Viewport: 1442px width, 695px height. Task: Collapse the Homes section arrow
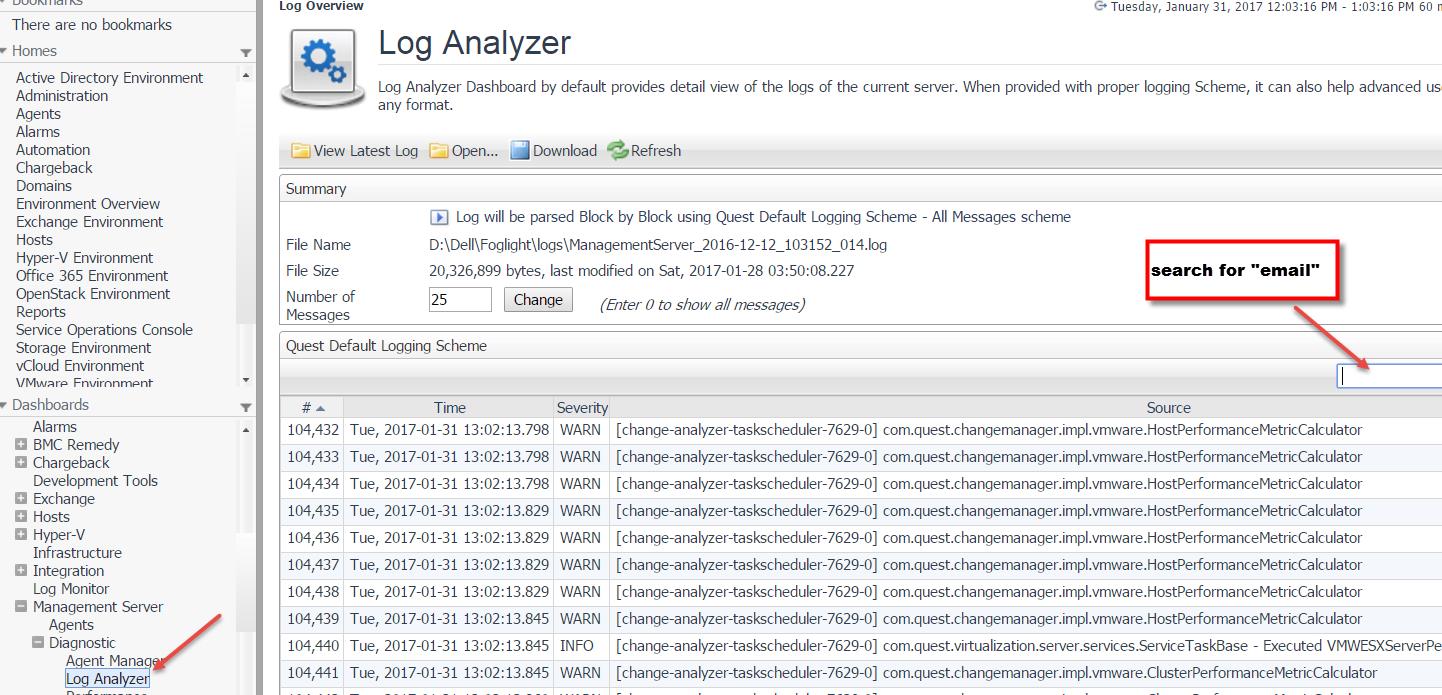pos(245,52)
